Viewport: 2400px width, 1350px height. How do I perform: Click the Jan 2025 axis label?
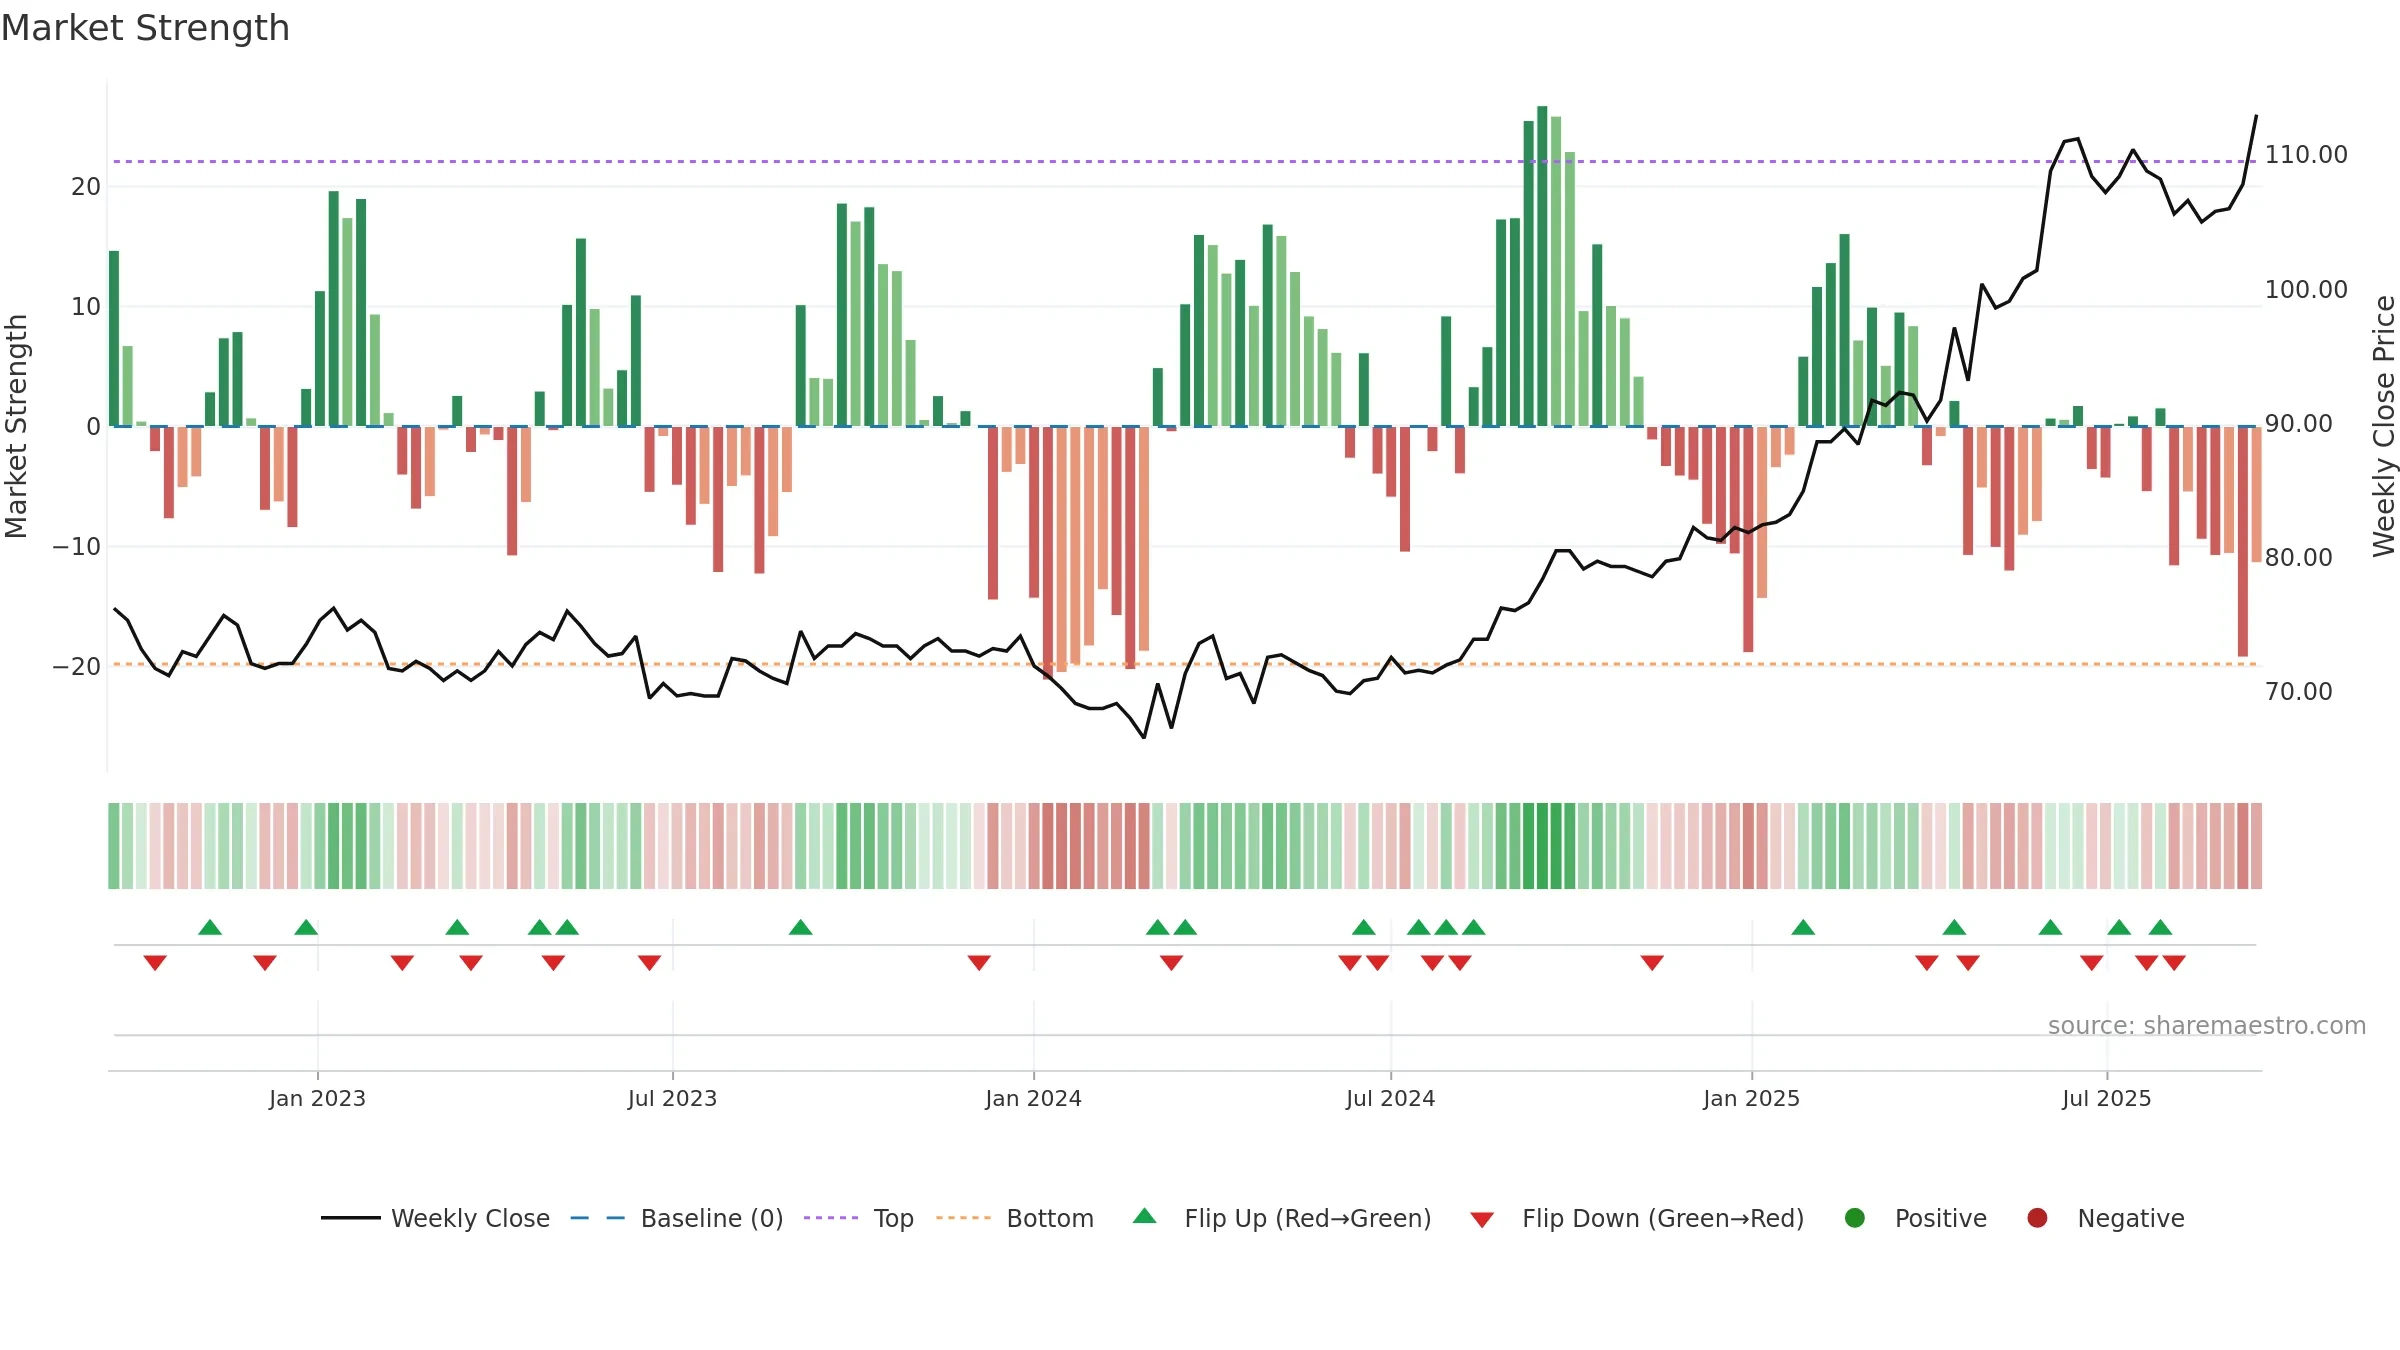tap(1751, 1098)
